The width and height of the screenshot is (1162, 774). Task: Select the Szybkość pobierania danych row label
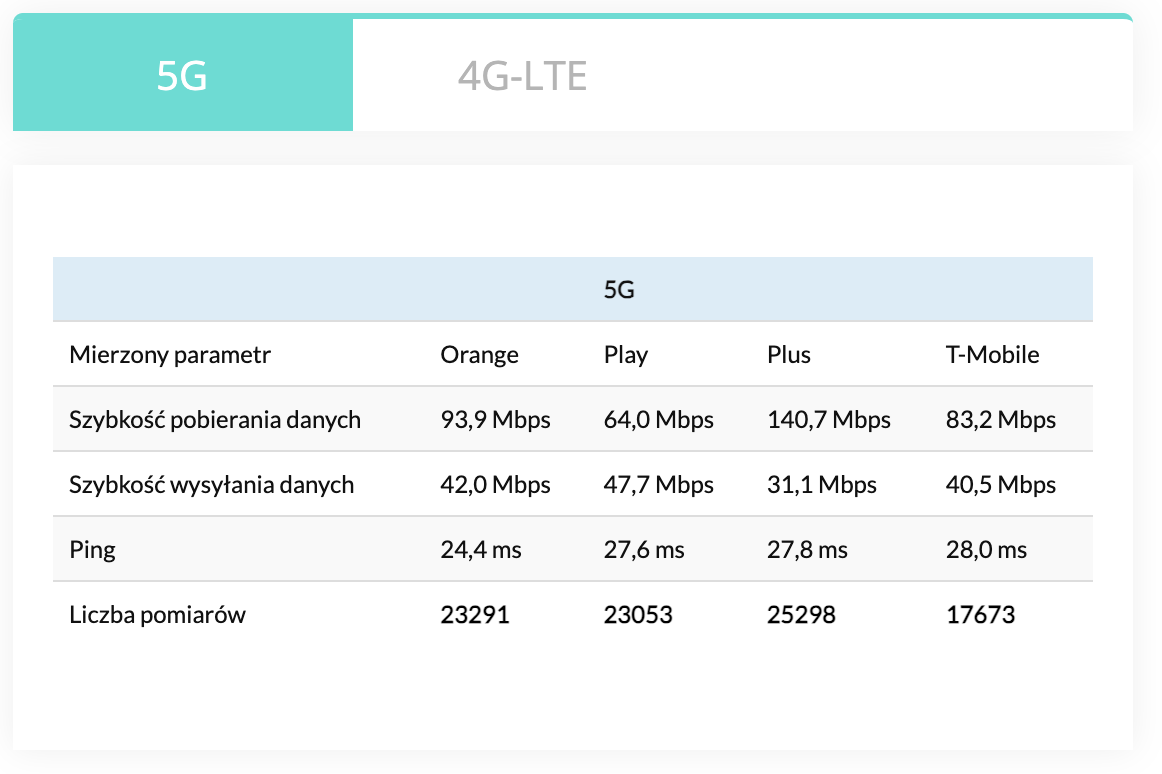pyautogui.click(x=215, y=420)
